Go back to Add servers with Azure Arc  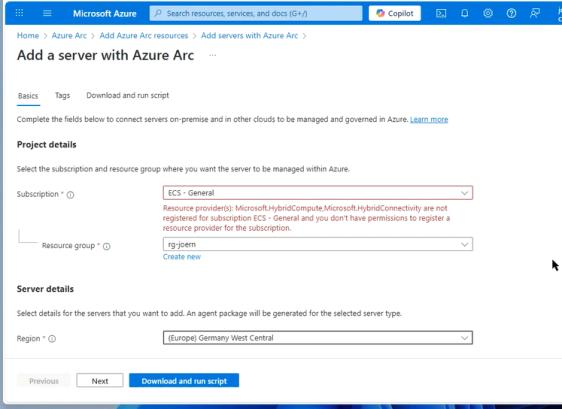tap(249, 35)
